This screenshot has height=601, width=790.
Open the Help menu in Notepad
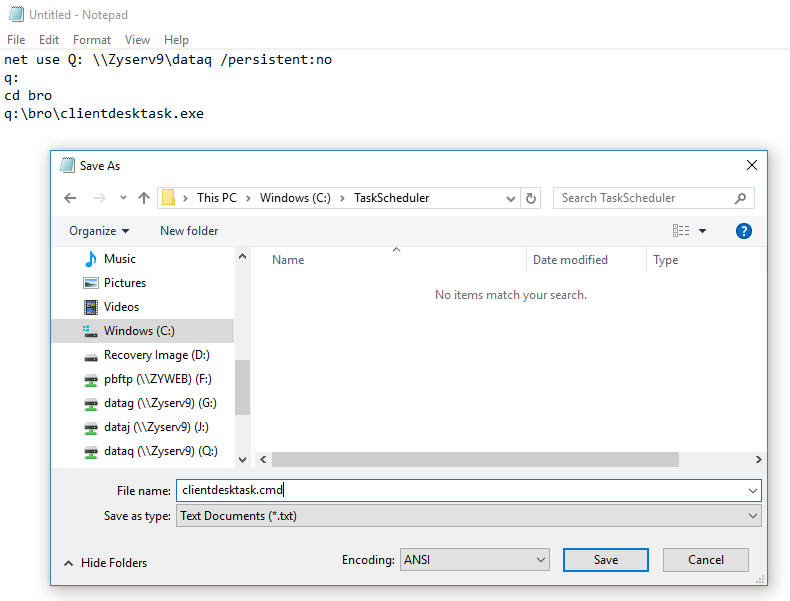pyautogui.click(x=176, y=40)
